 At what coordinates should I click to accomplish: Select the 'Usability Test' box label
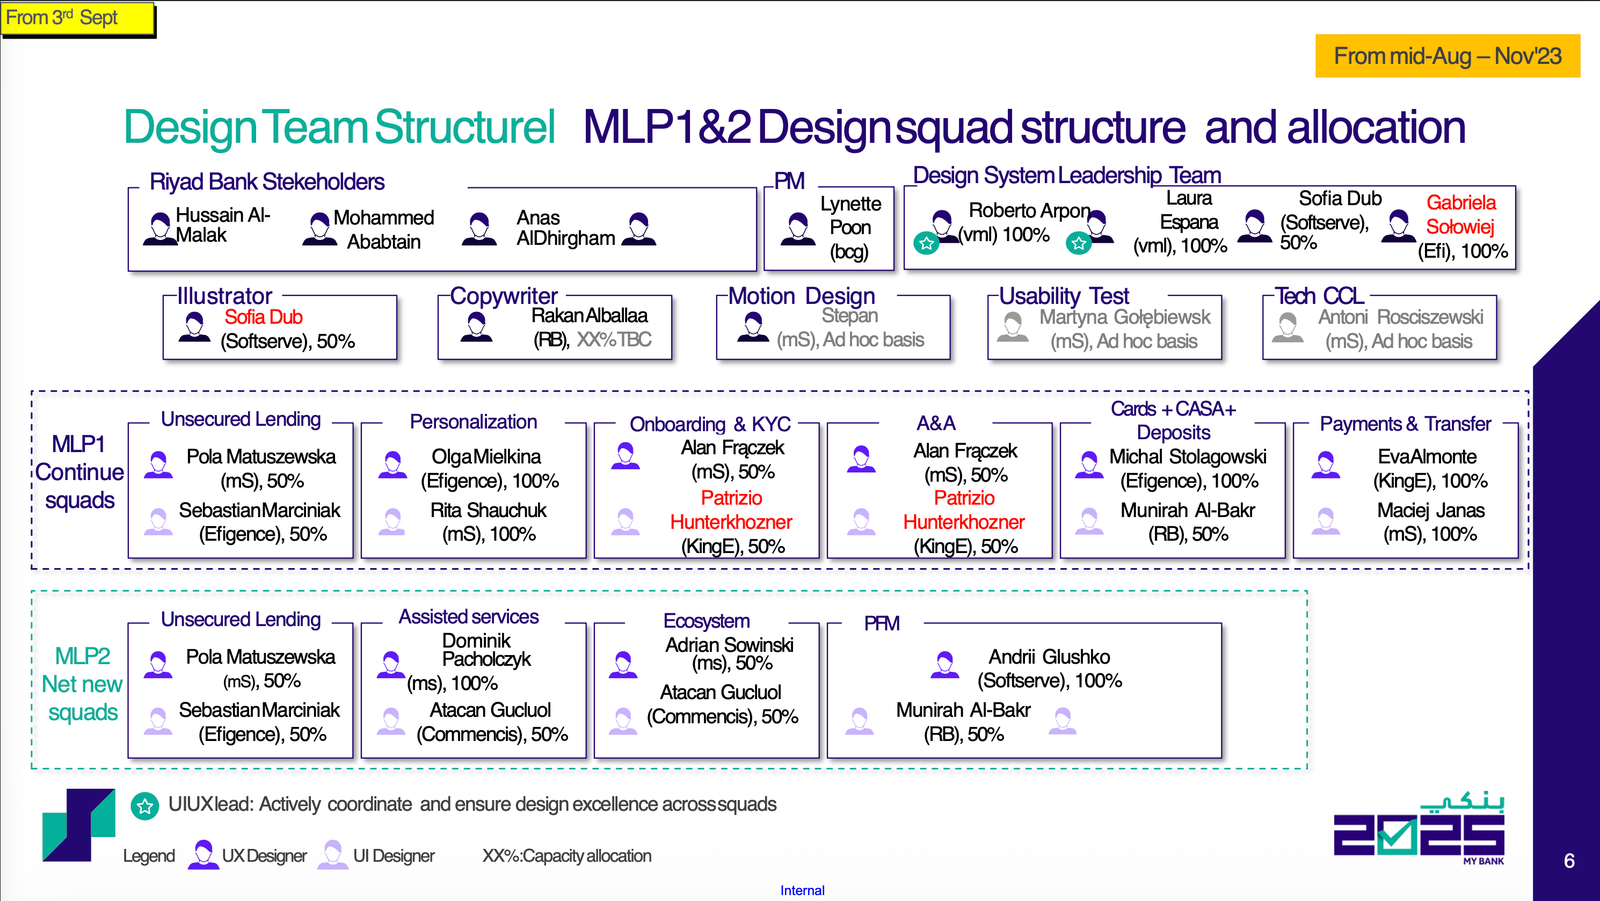[x=1064, y=296]
